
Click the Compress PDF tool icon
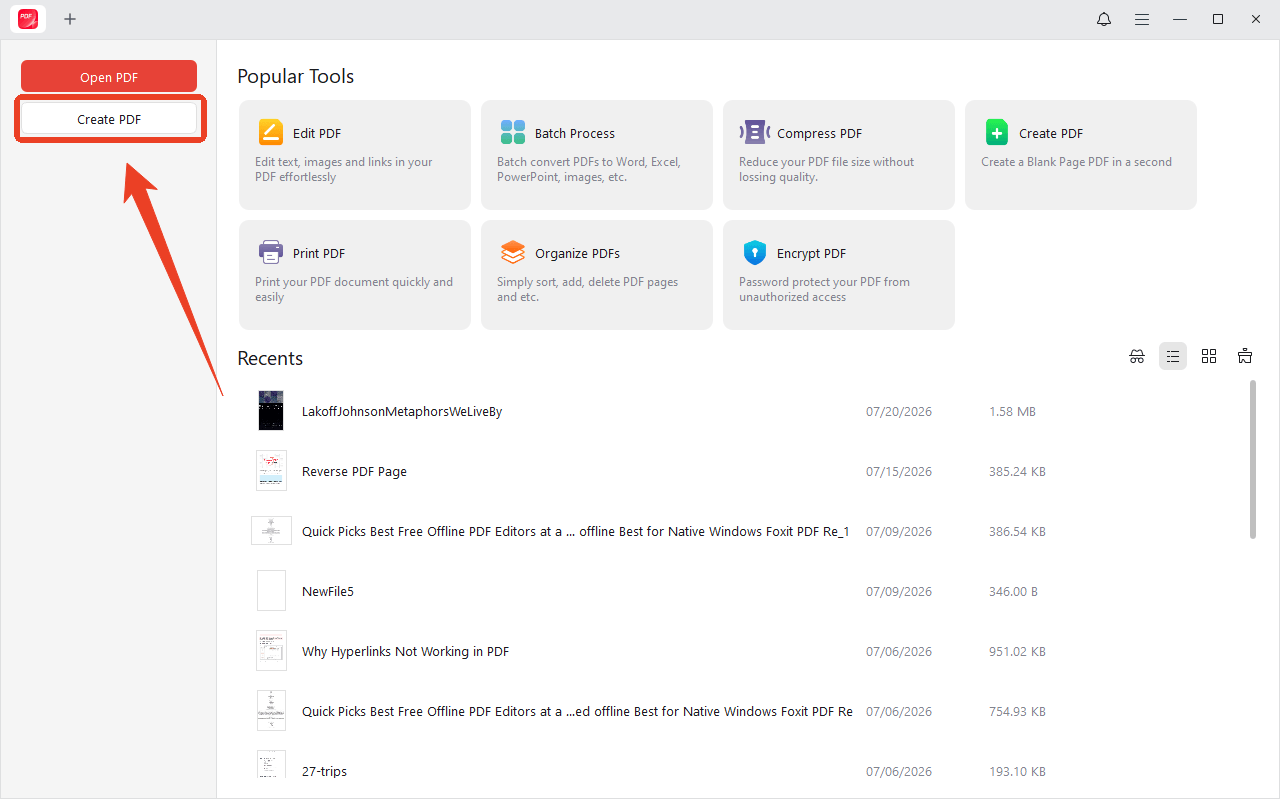[x=755, y=132]
